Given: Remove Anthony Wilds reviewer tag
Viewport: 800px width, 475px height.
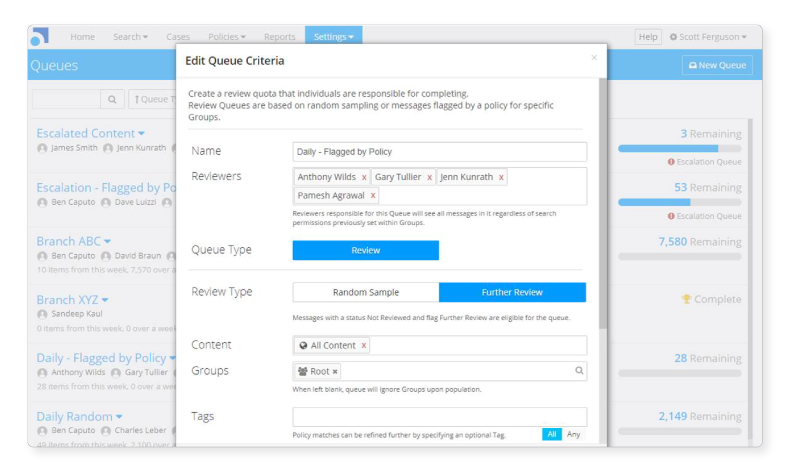Looking at the screenshot, I should [364, 178].
